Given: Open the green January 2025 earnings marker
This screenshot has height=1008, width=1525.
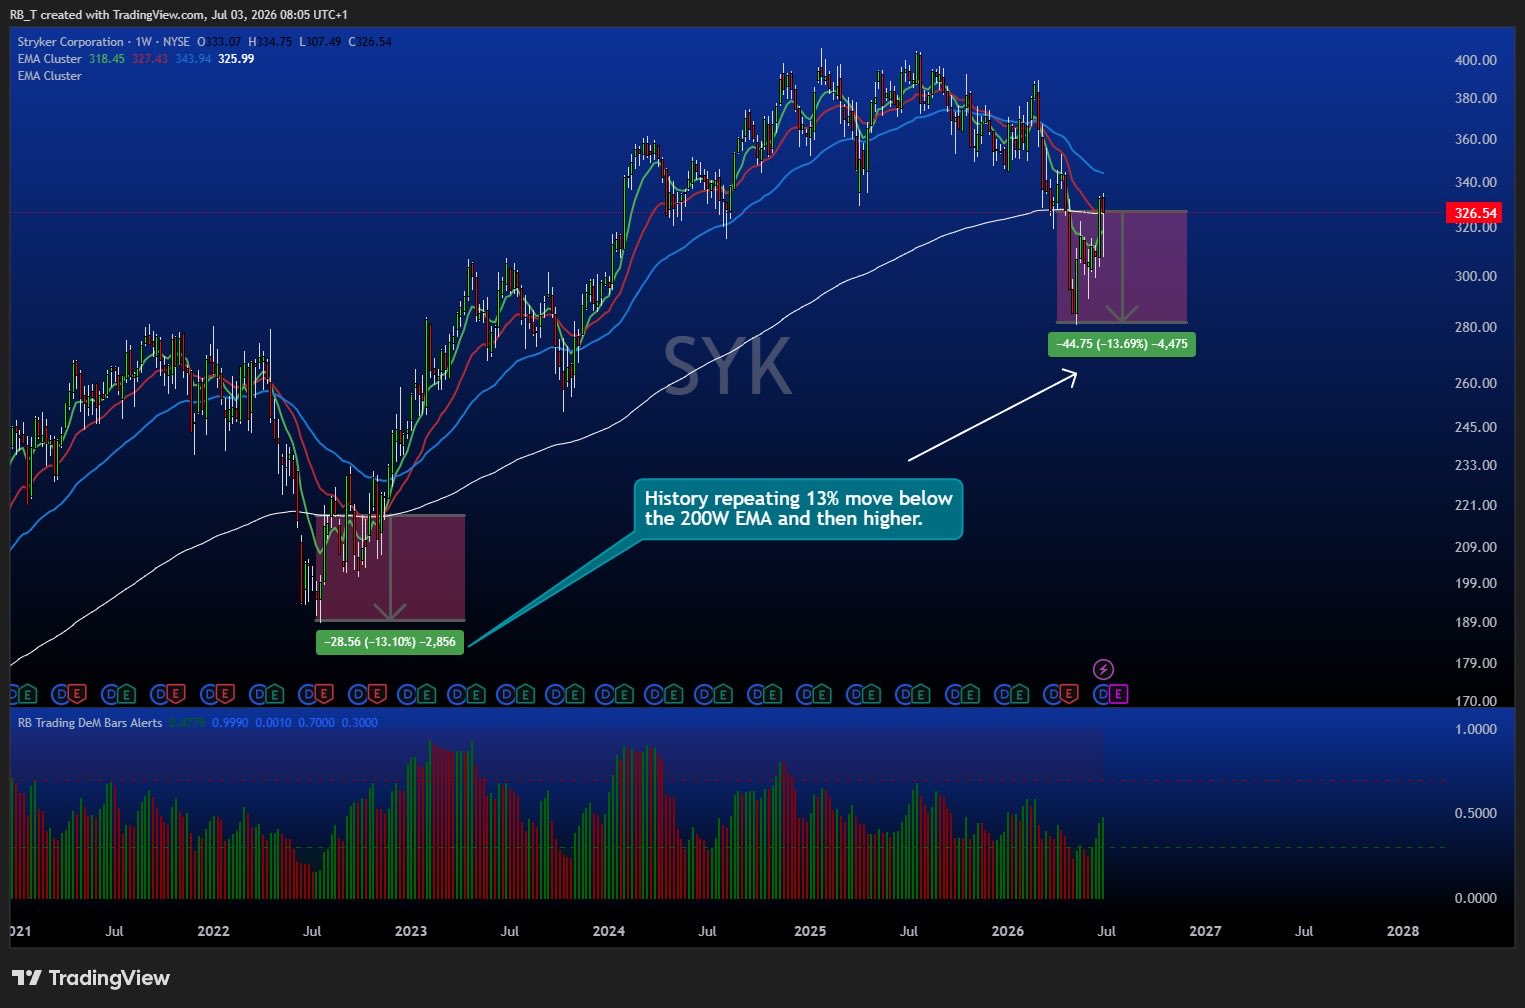Looking at the screenshot, I should (822, 693).
